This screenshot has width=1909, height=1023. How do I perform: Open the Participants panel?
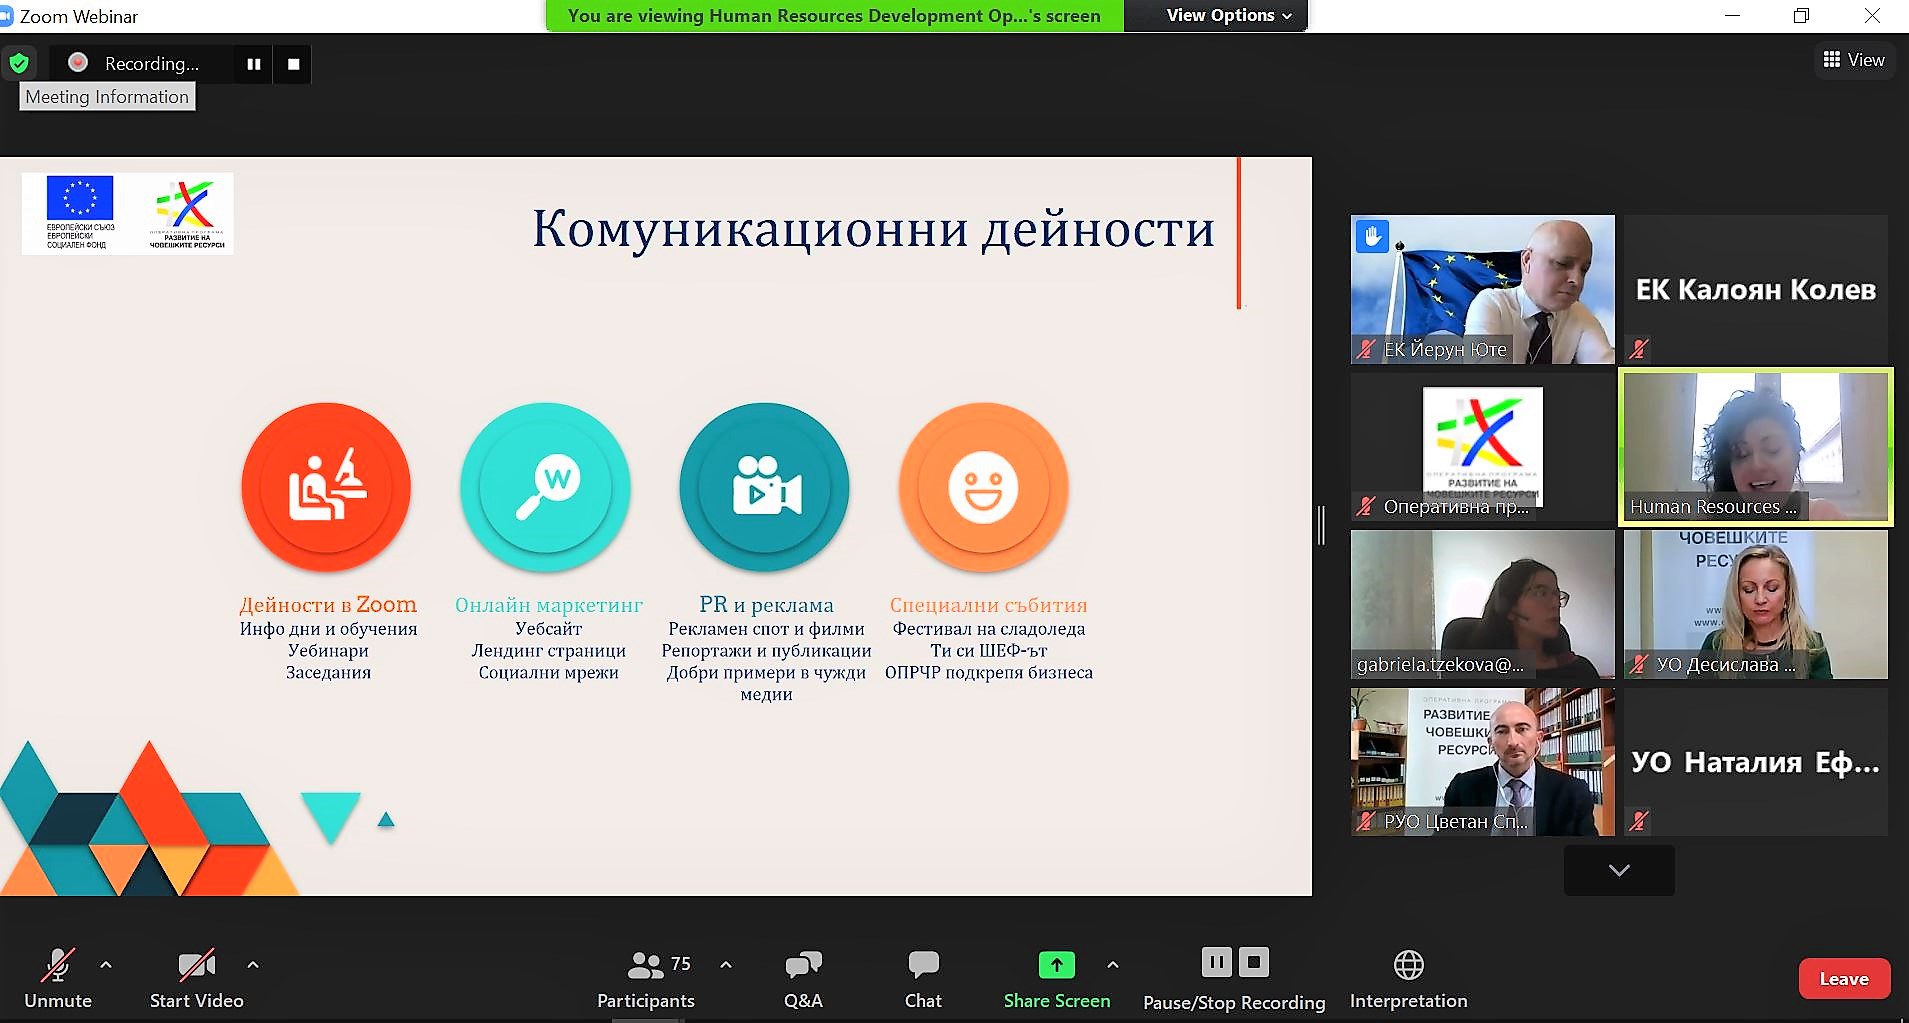(646, 979)
